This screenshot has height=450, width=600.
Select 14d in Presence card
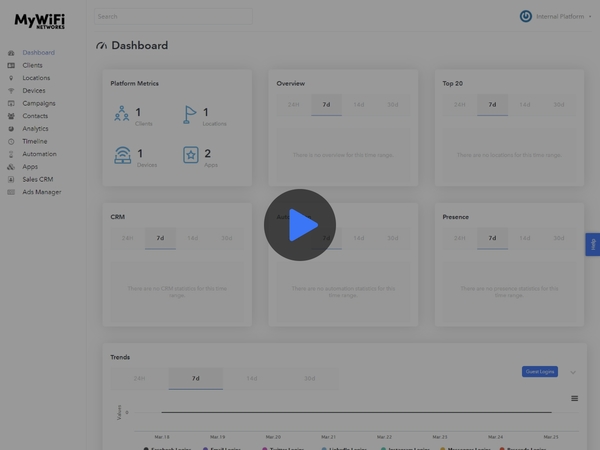coord(525,238)
